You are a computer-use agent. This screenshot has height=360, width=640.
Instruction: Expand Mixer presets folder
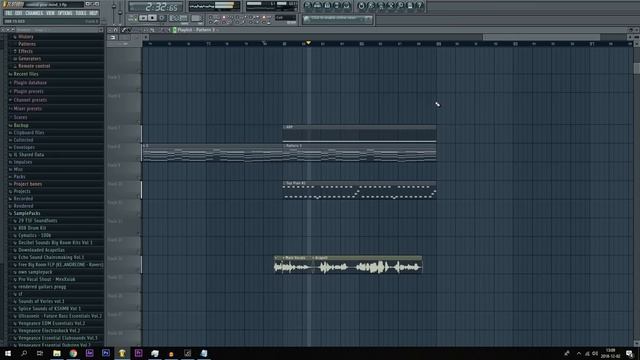click(x=27, y=109)
